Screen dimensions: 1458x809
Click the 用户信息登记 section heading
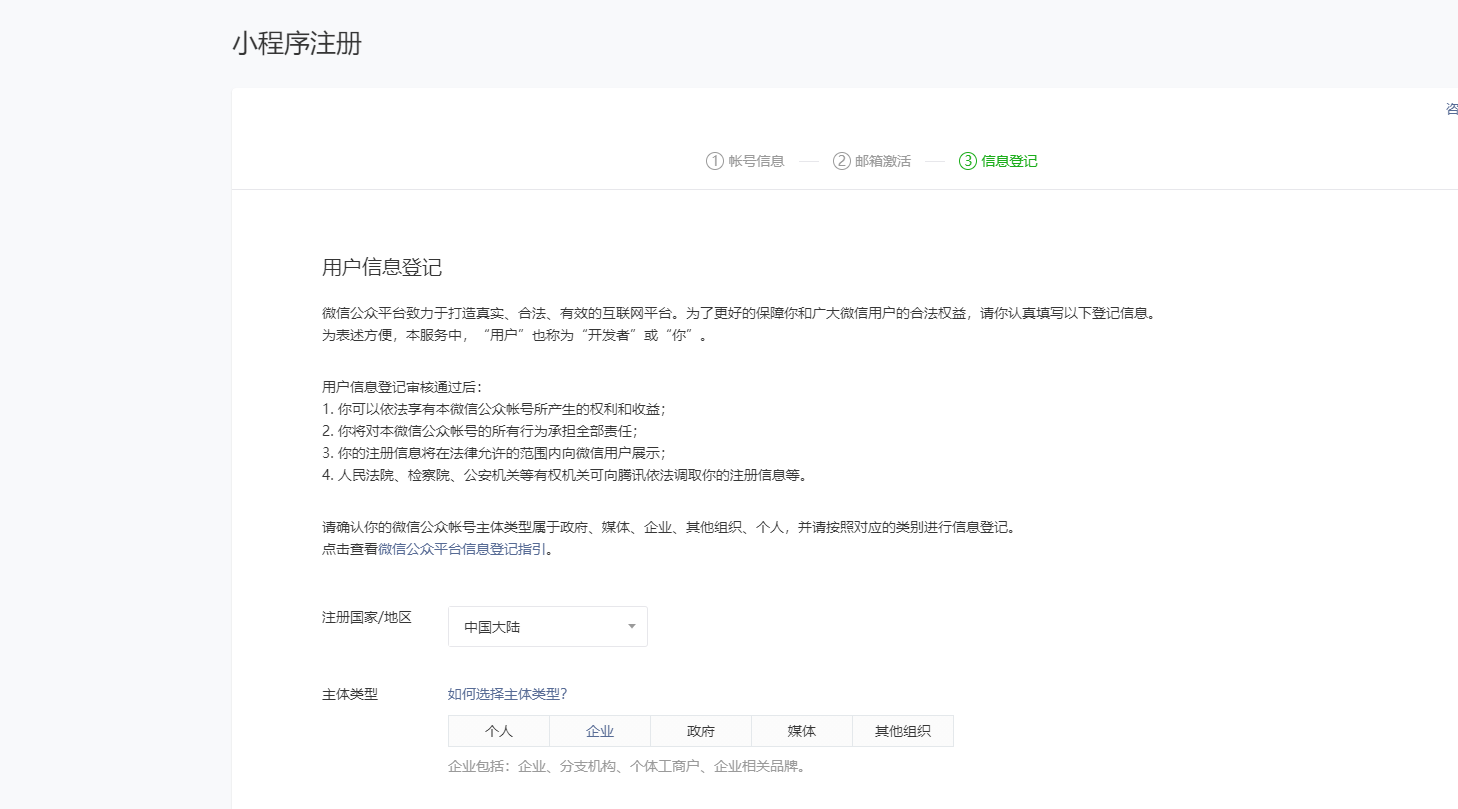tap(382, 267)
